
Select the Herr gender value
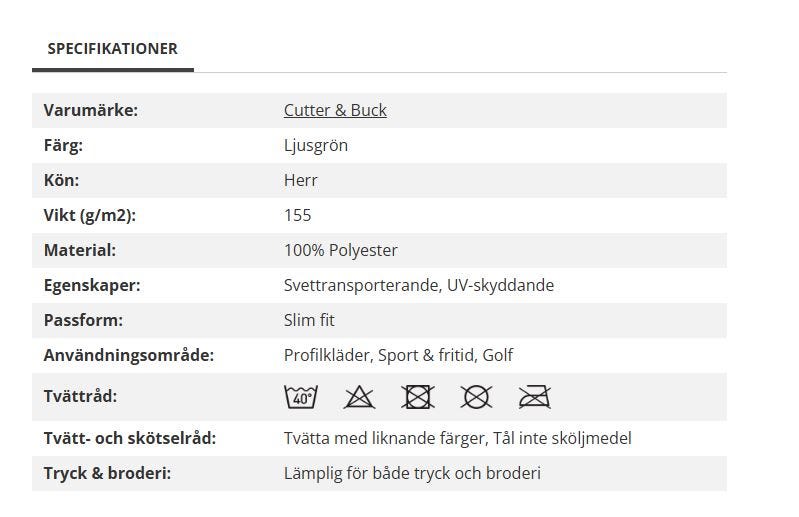[301, 180]
